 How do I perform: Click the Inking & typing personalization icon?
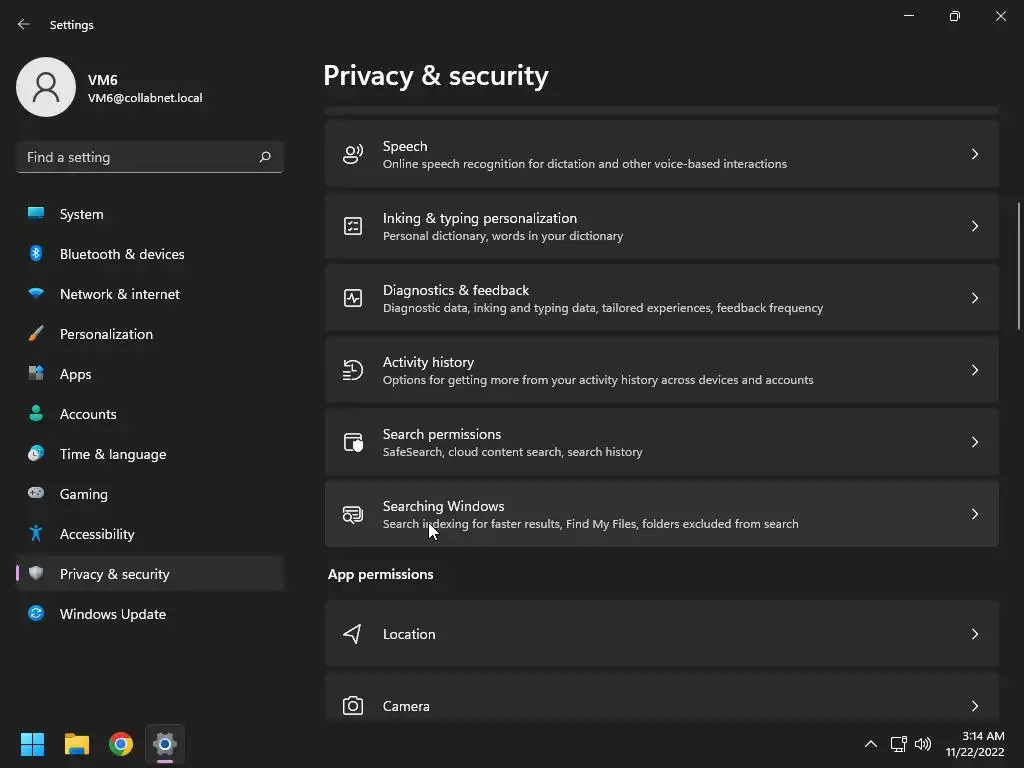(x=353, y=226)
